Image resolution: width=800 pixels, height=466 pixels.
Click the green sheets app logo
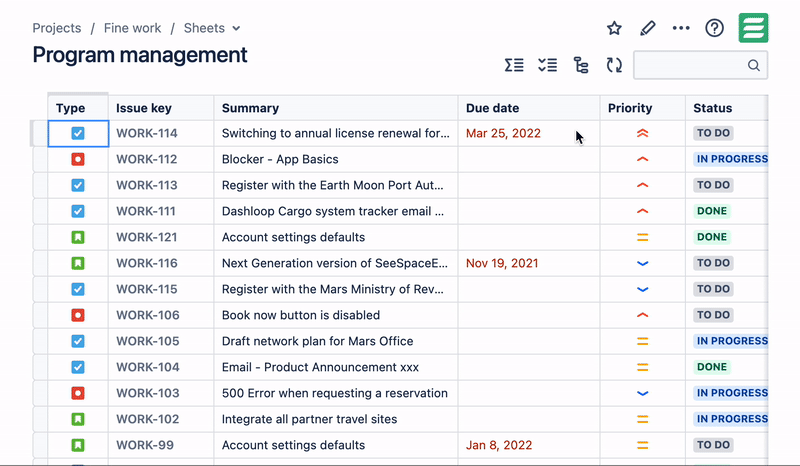point(754,28)
